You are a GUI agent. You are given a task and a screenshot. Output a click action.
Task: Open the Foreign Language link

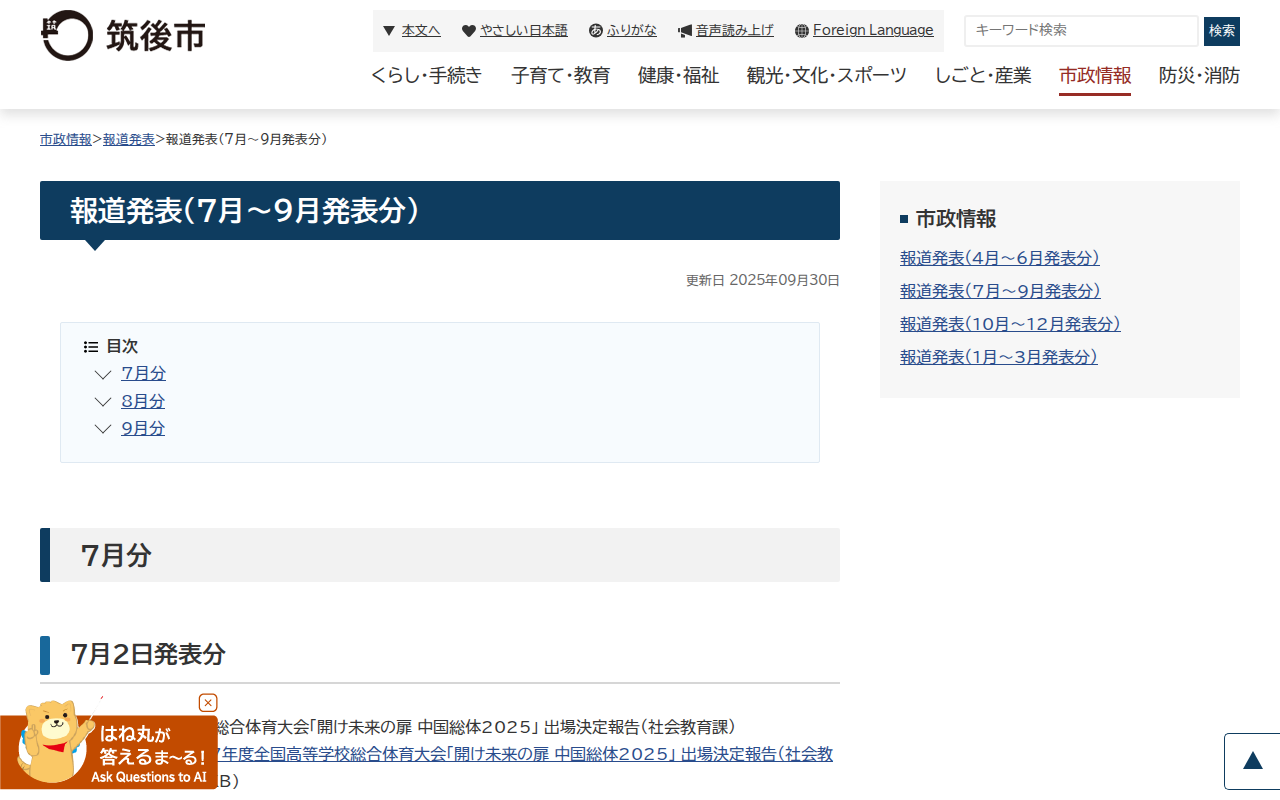coord(873,31)
